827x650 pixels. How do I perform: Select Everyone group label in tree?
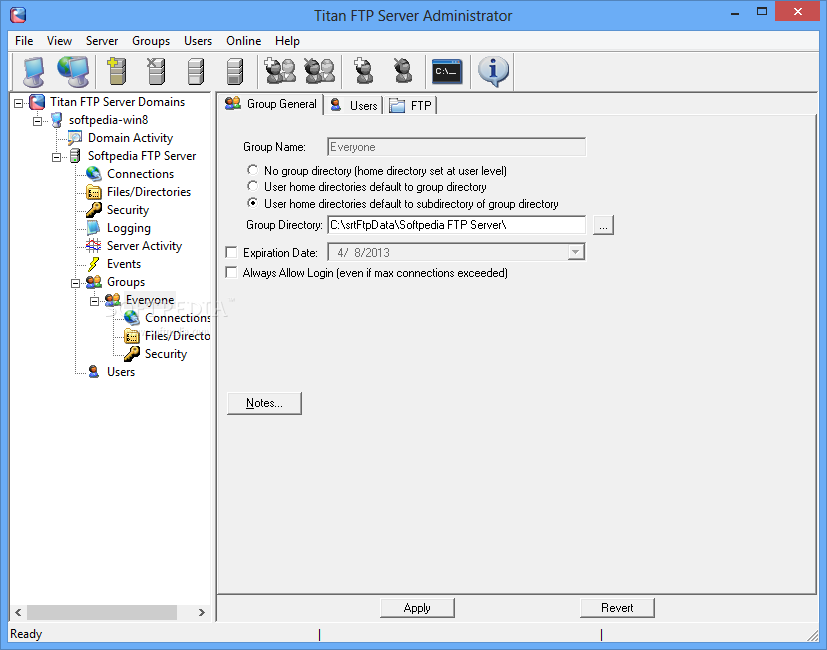point(150,300)
